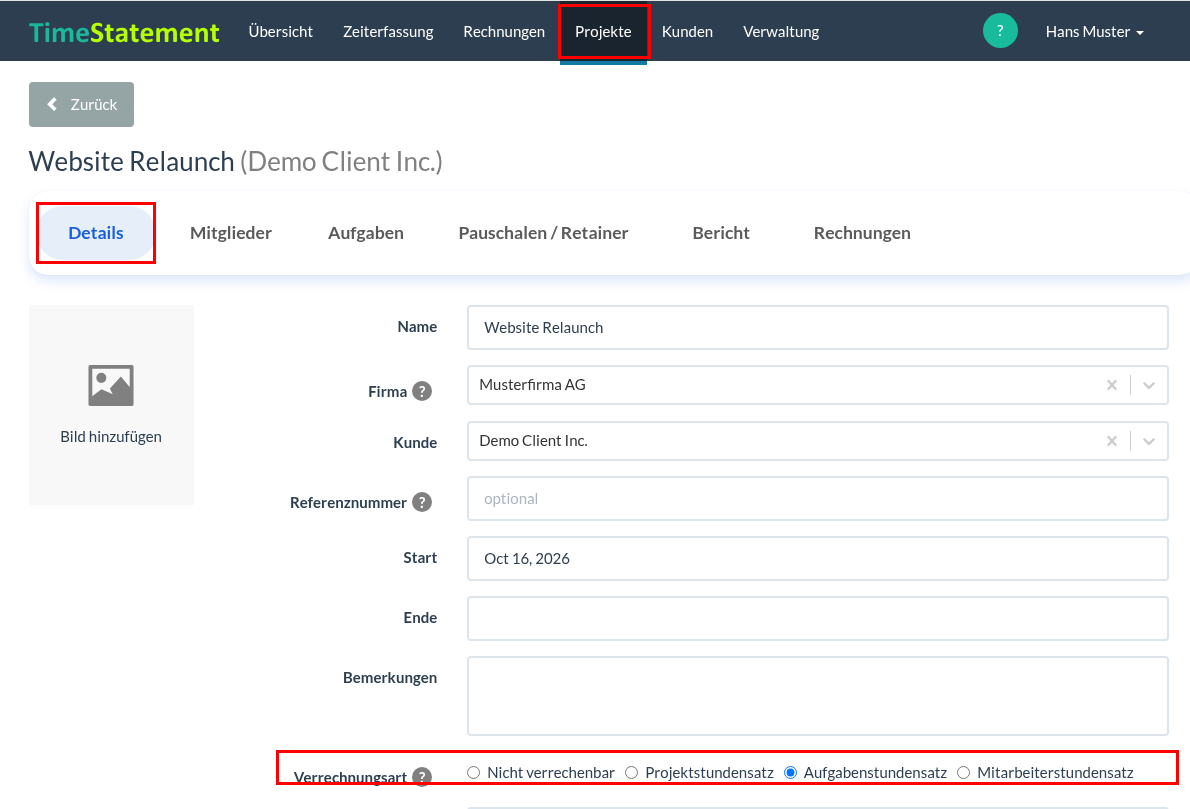Screen dimensions: 1190x809
Task: Click the Start date field
Action: coord(817,559)
